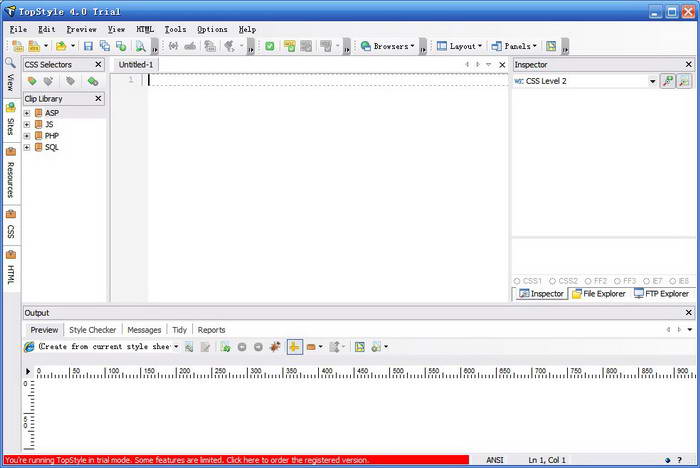Switch to the FTP Explorer tab

pos(662,294)
